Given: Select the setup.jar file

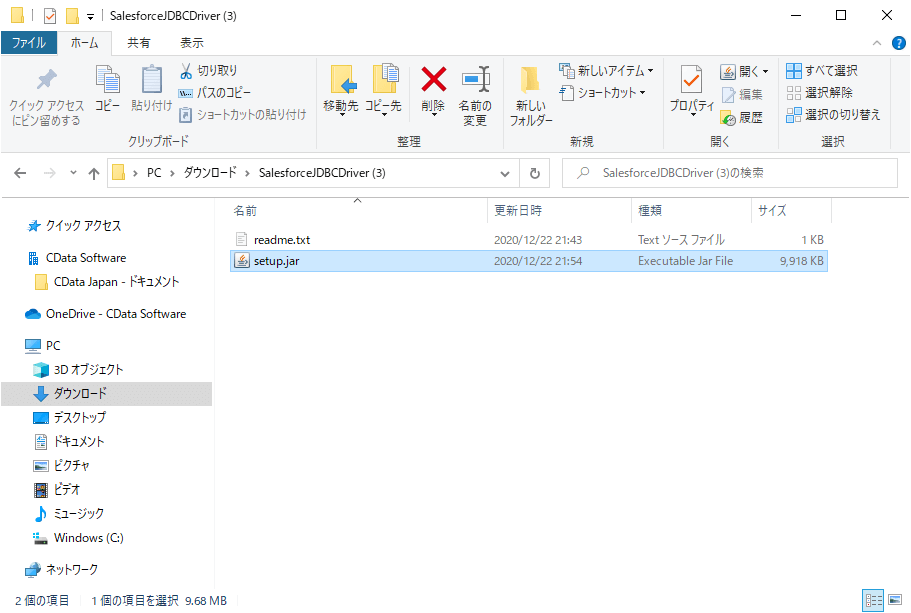Looking at the screenshot, I should tap(529, 261).
